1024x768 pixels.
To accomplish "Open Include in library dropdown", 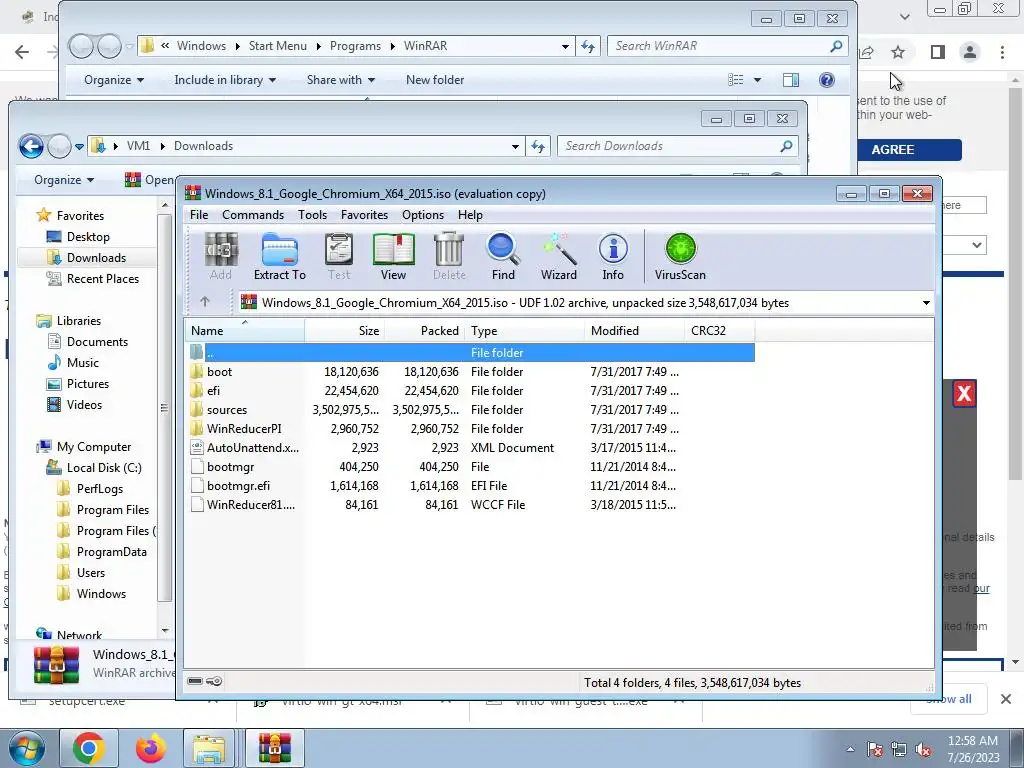I will pos(225,80).
